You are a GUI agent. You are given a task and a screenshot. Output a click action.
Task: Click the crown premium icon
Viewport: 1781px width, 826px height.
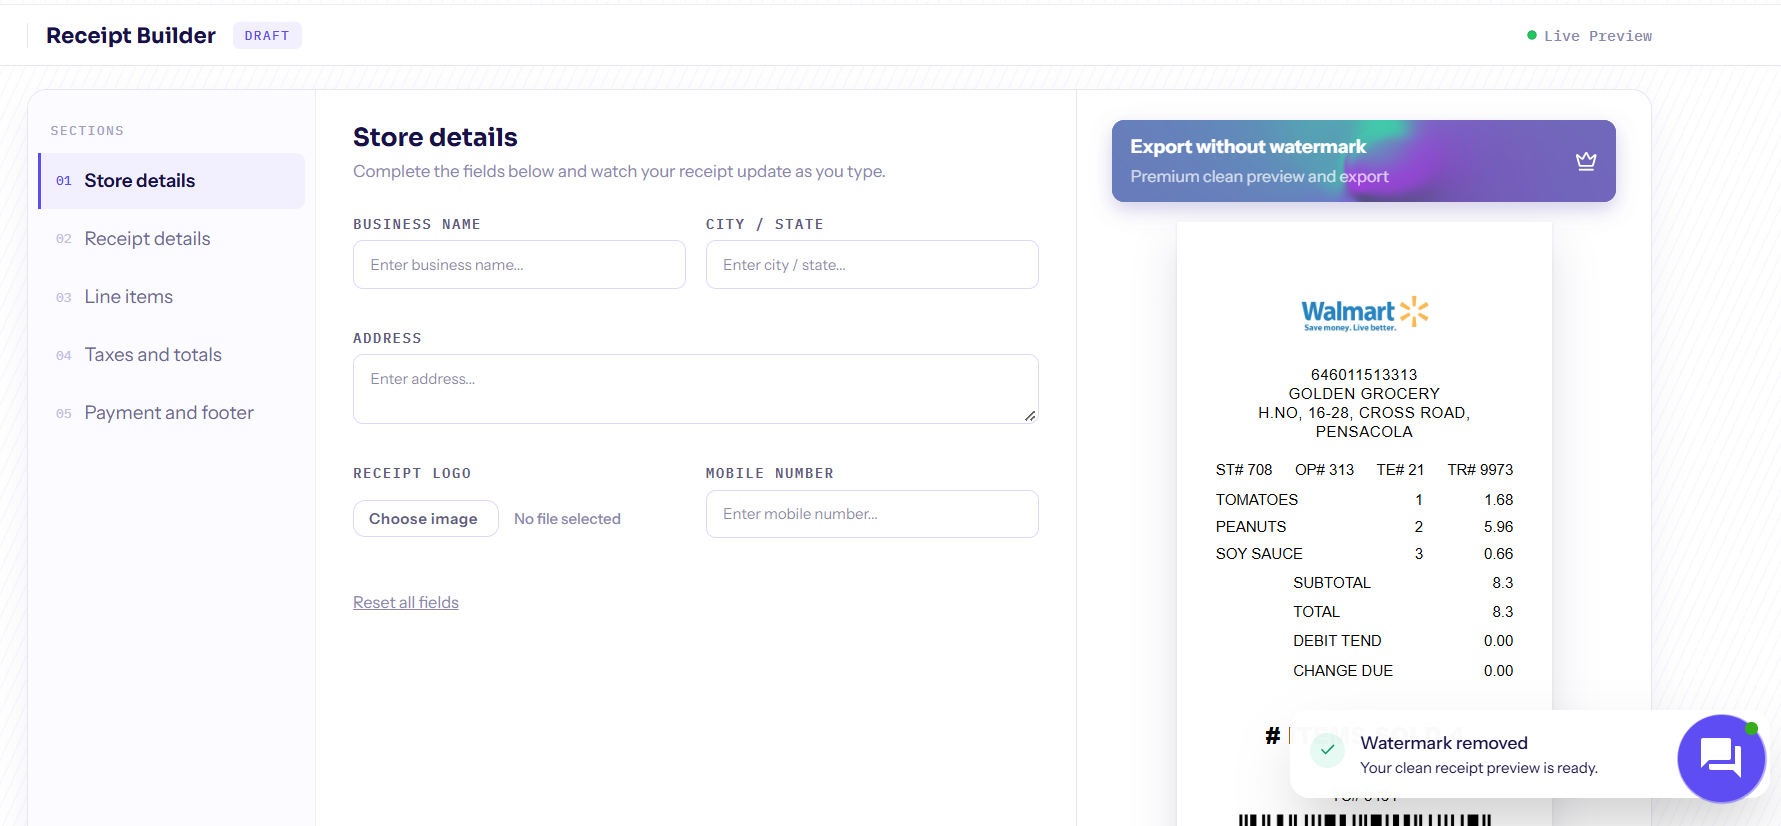pos(1586,161)
